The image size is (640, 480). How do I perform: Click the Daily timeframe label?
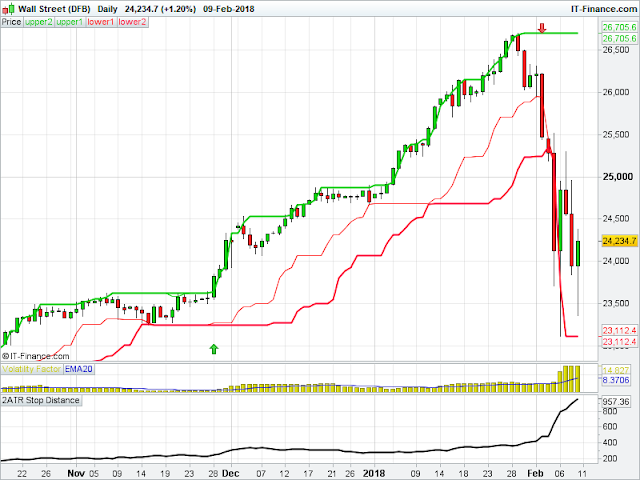coord(107,9)
